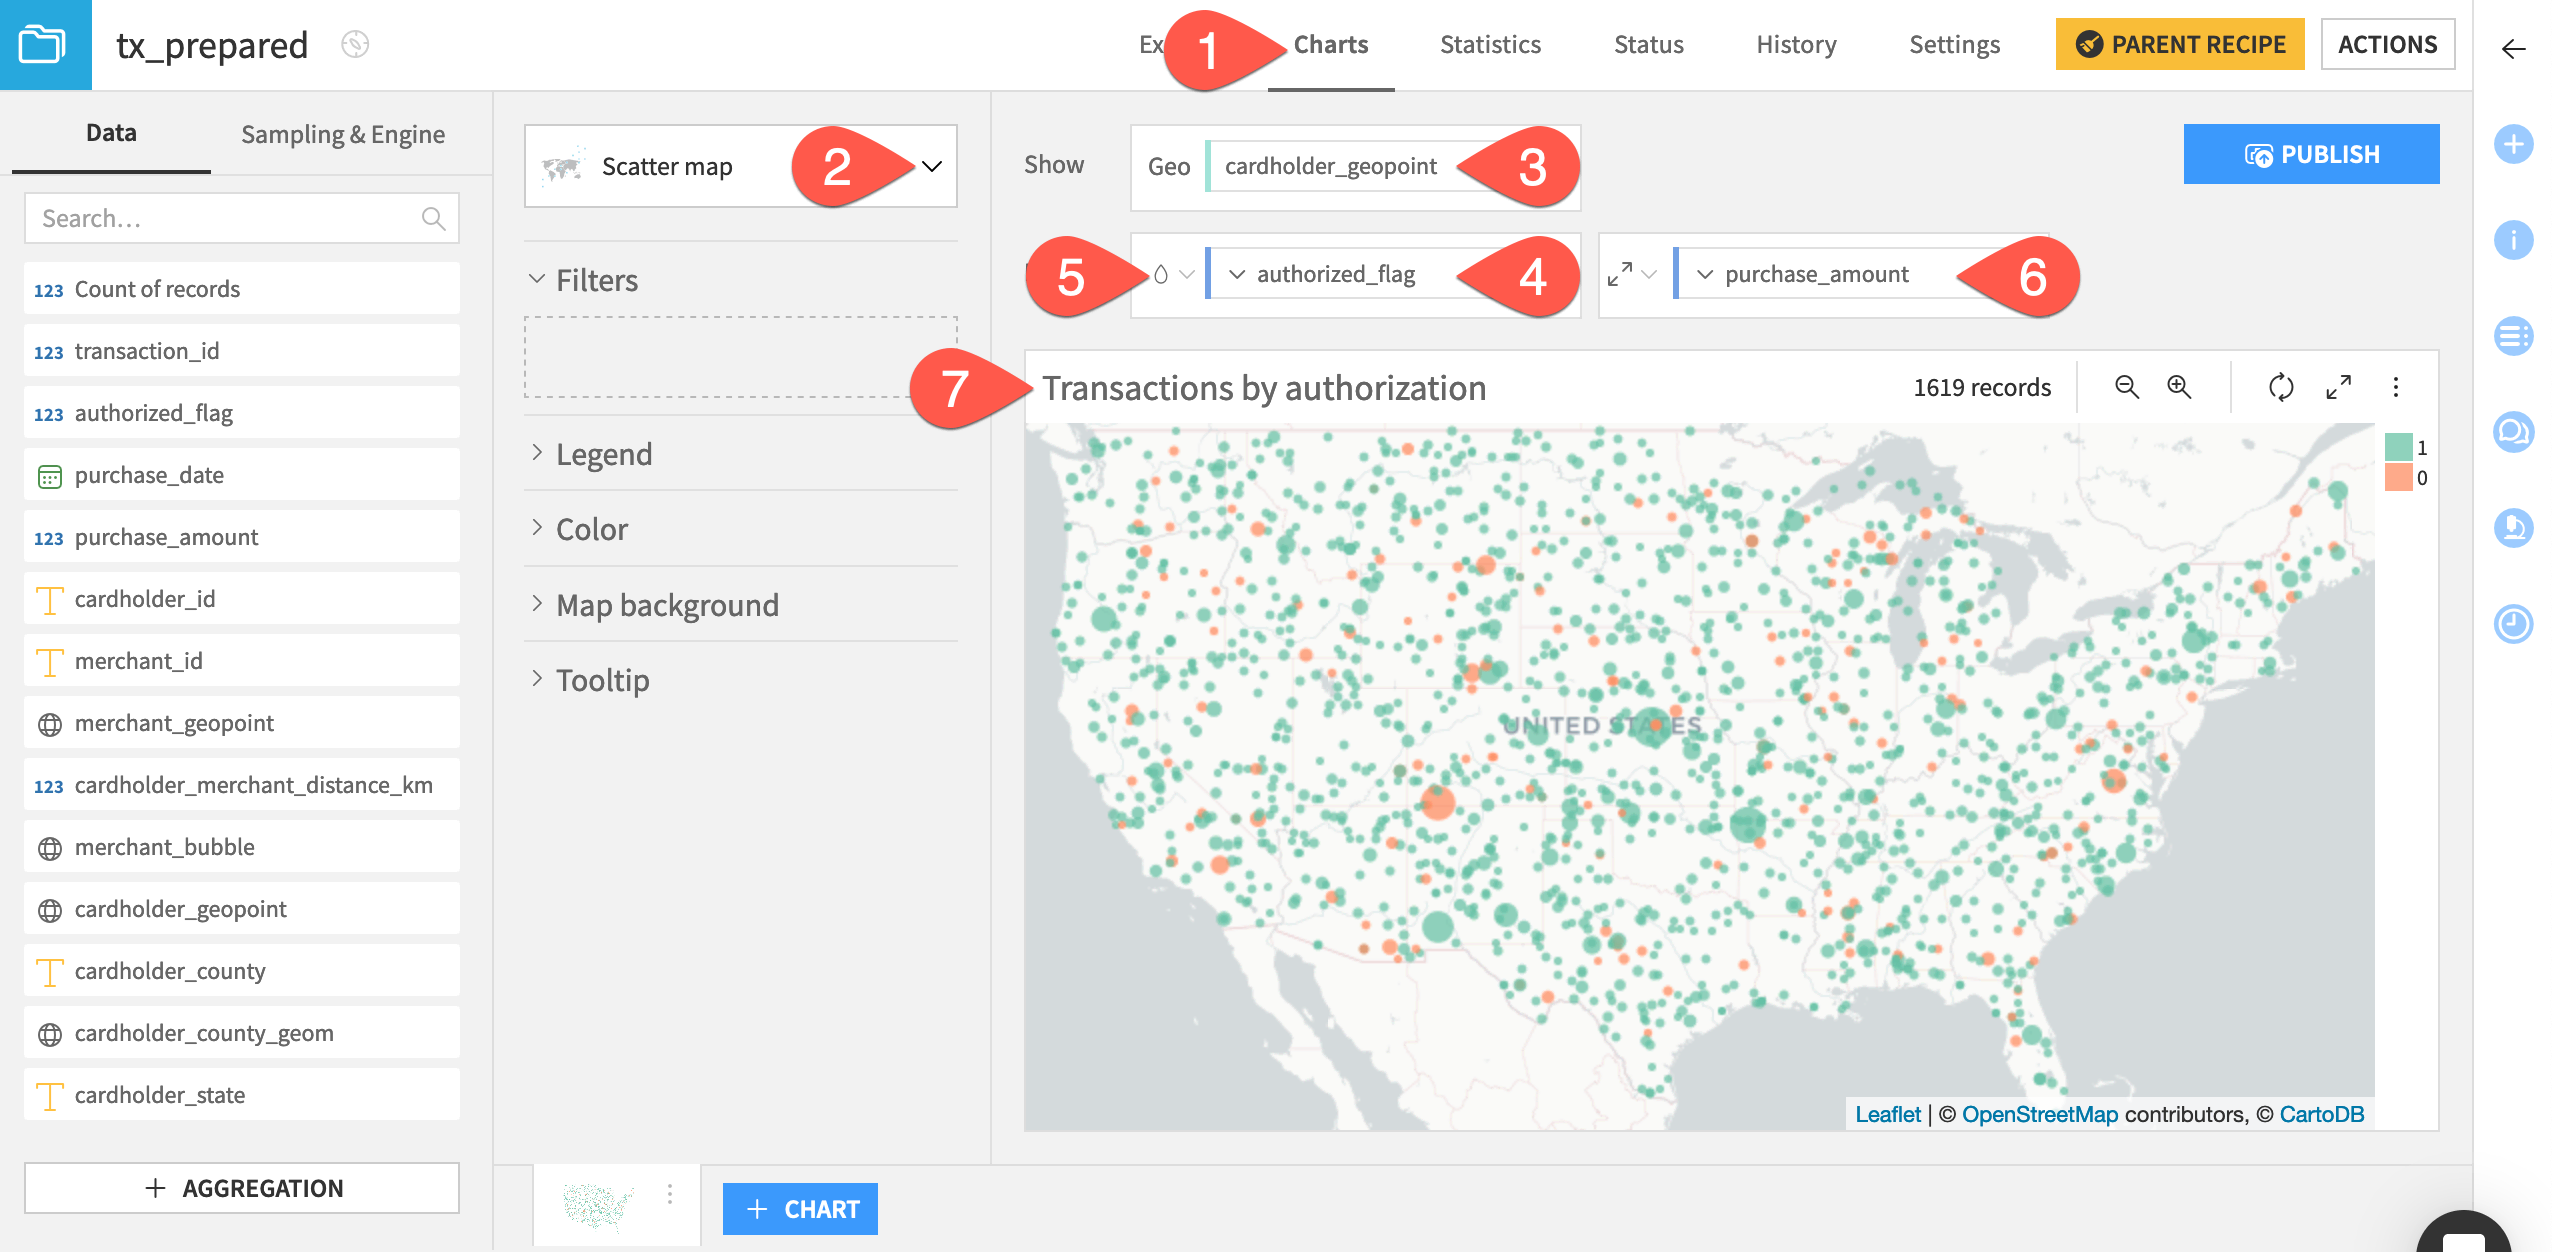
Task: Click the plus icon in right sidebar
Action: click(2513, 144)
